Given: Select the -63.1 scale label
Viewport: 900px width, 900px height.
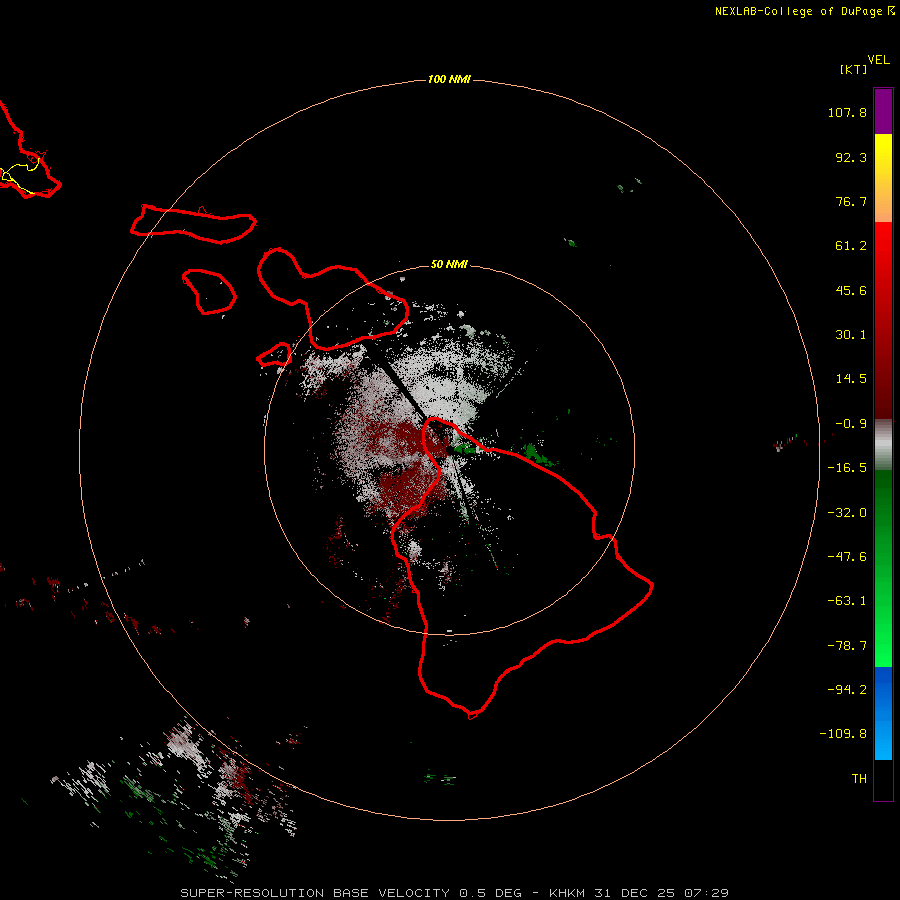Looking at the screenshot, I should pos(847,601).
